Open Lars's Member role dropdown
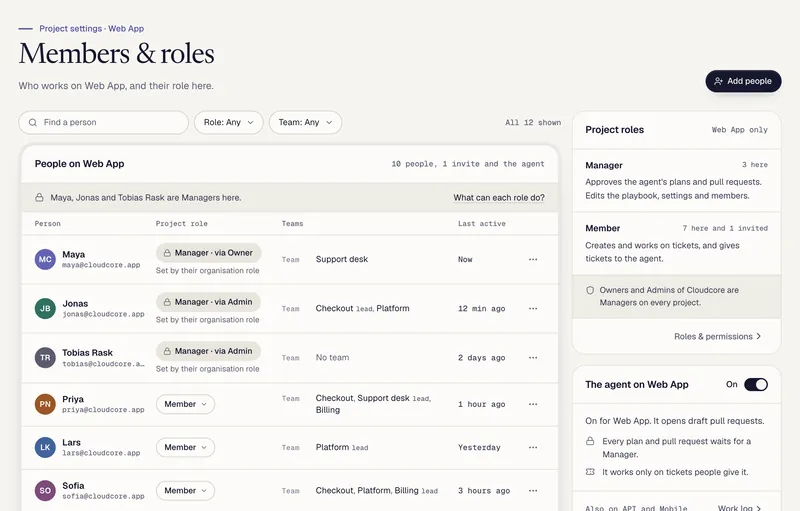Screen dimensions: 800x511 (x=185, y=447)
